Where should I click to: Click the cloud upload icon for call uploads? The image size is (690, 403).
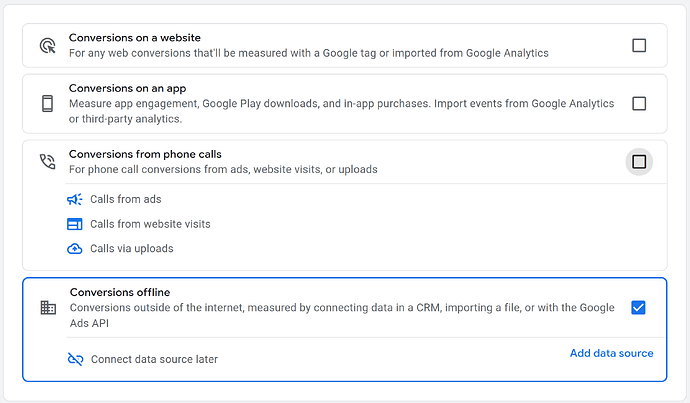click(x=75, y=249)
